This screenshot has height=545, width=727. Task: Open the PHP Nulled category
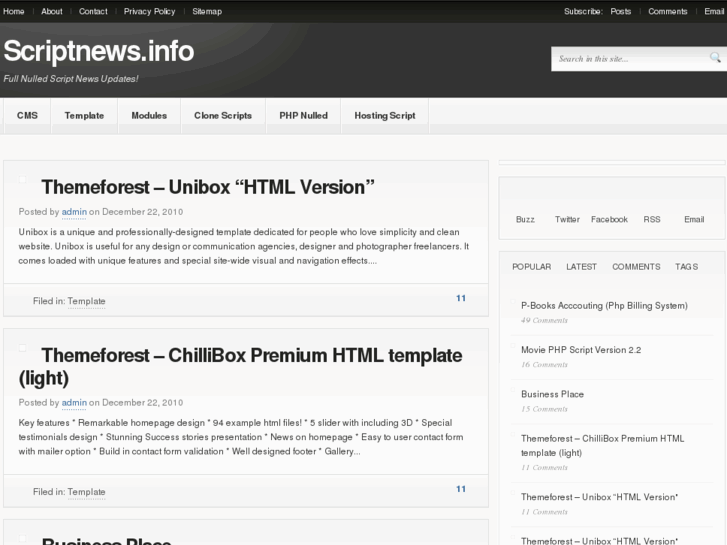(303, 115)
